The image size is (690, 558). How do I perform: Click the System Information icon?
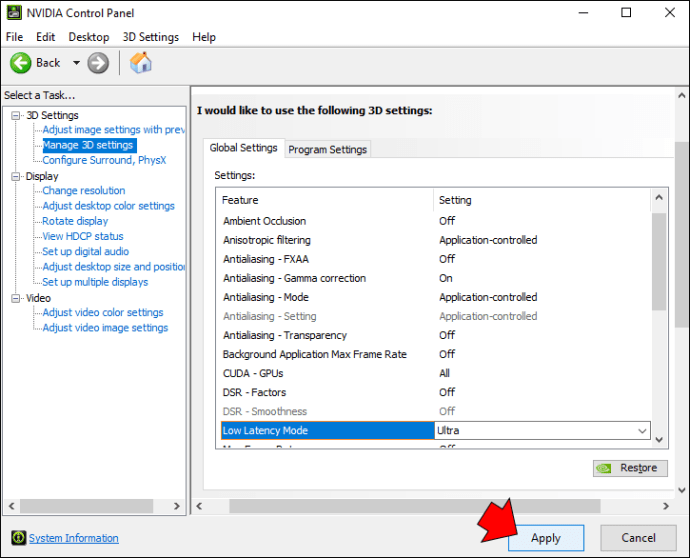[18, 537]
